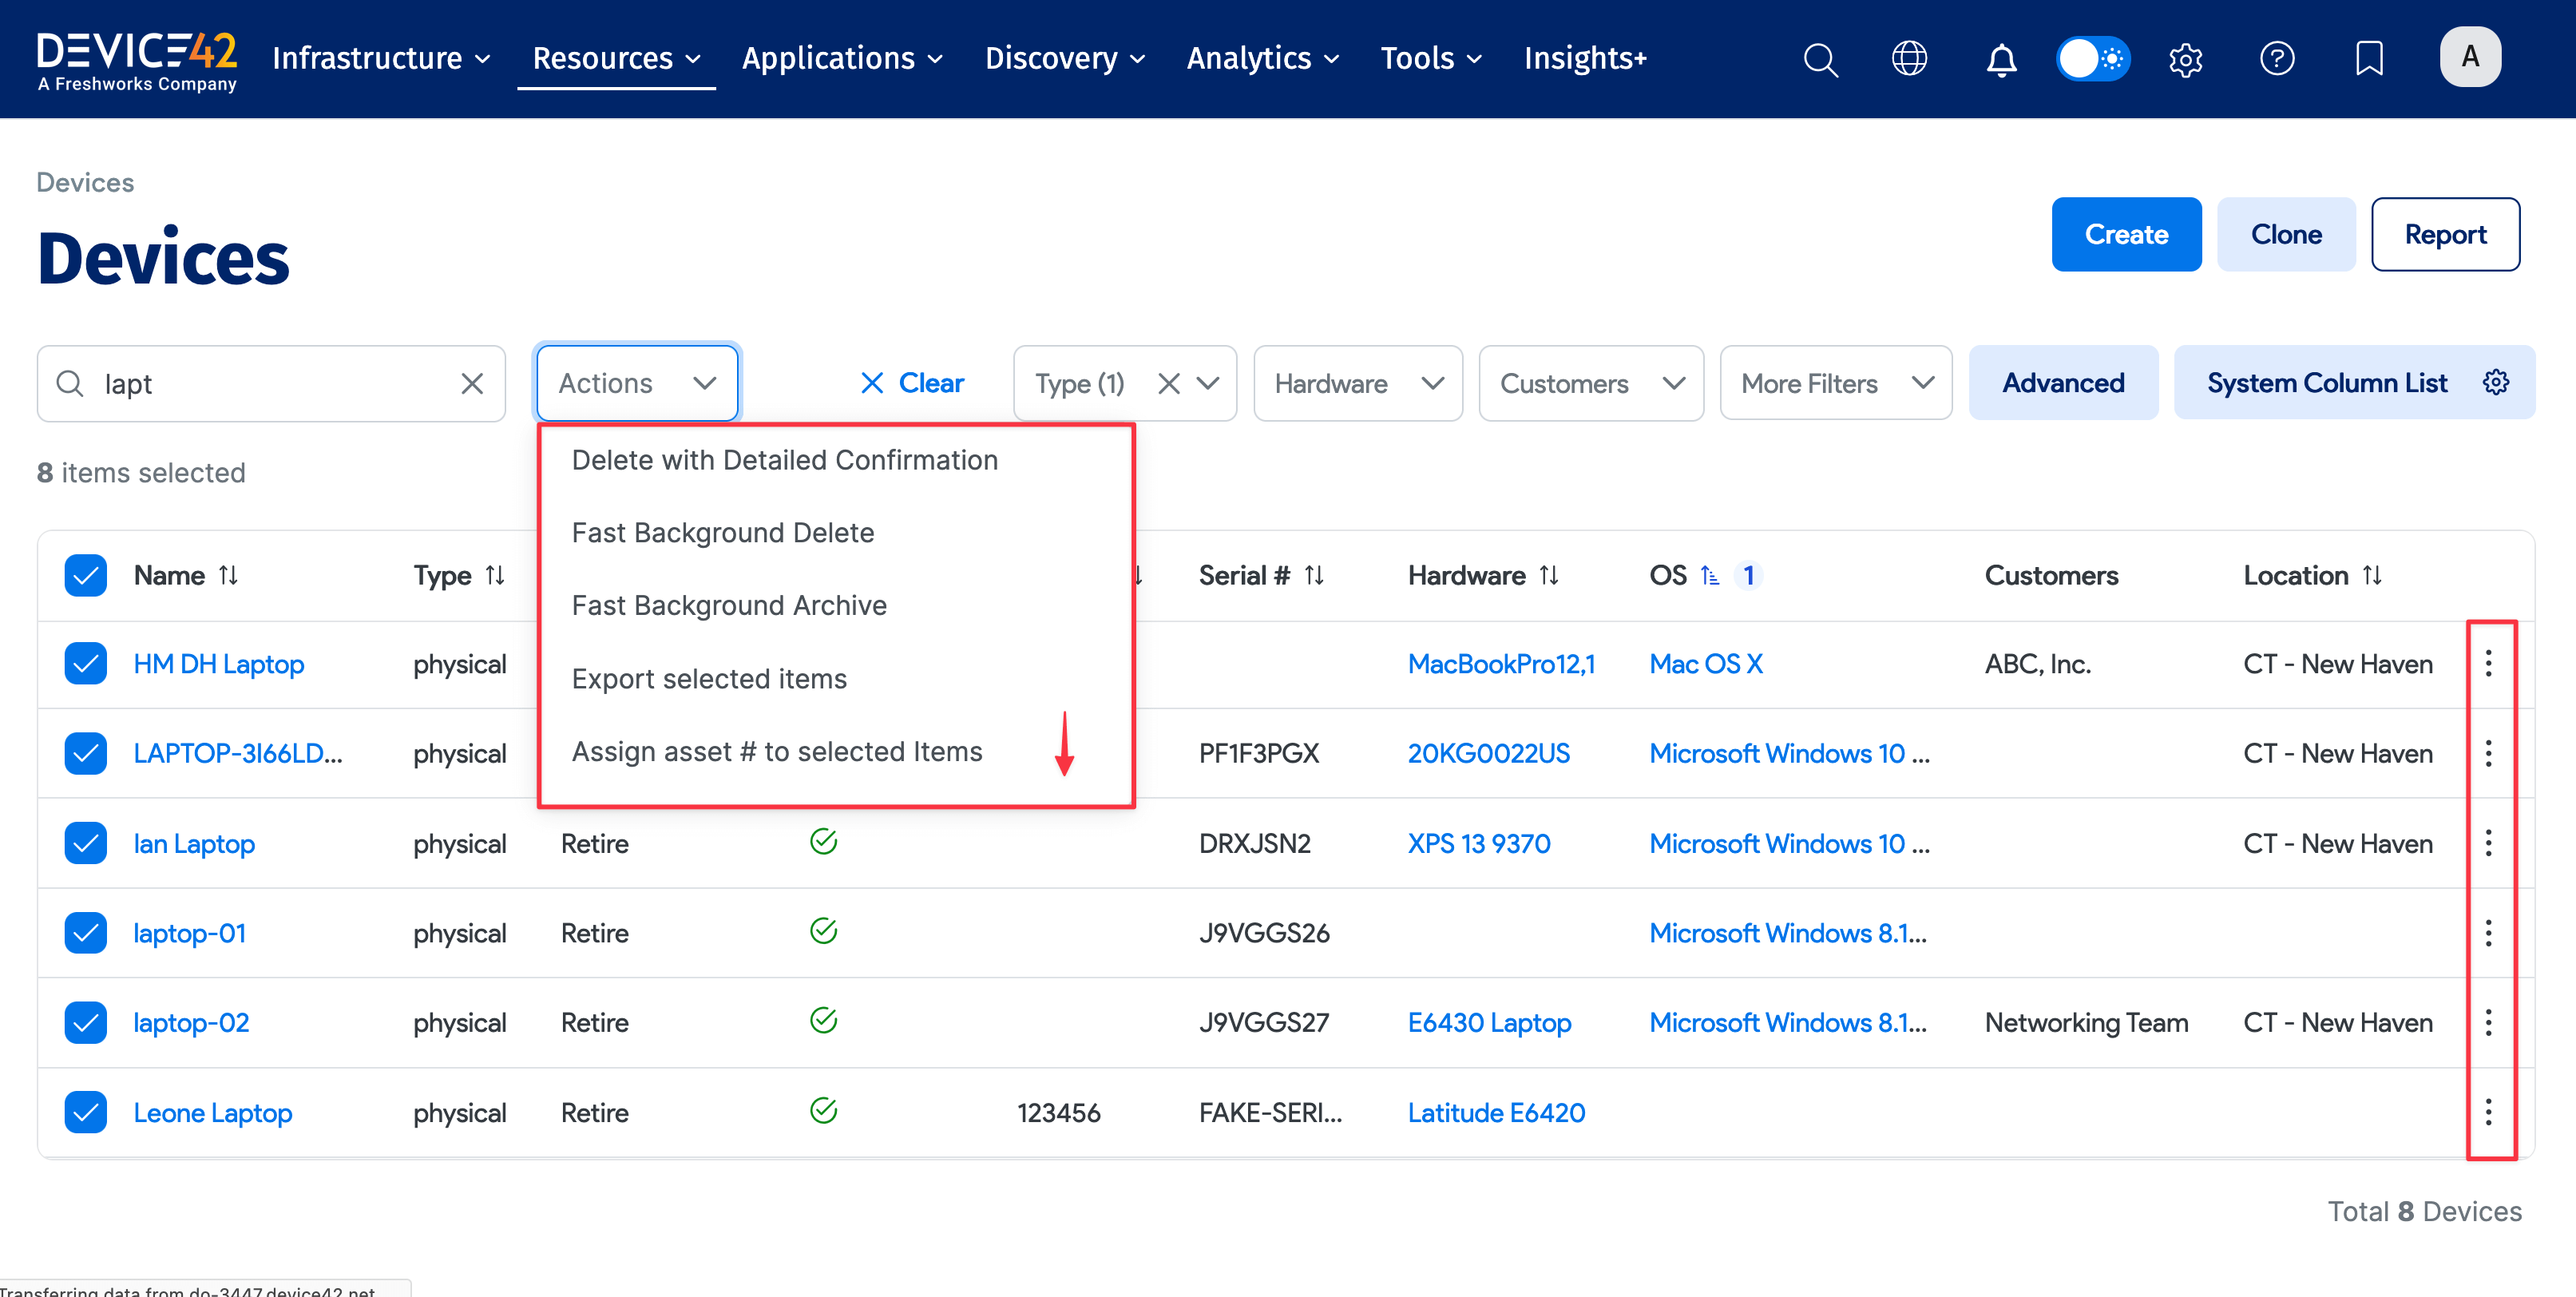Screen dimensions: 2576x1297
Task: Click the Create button
Action: click(2126, 234)
